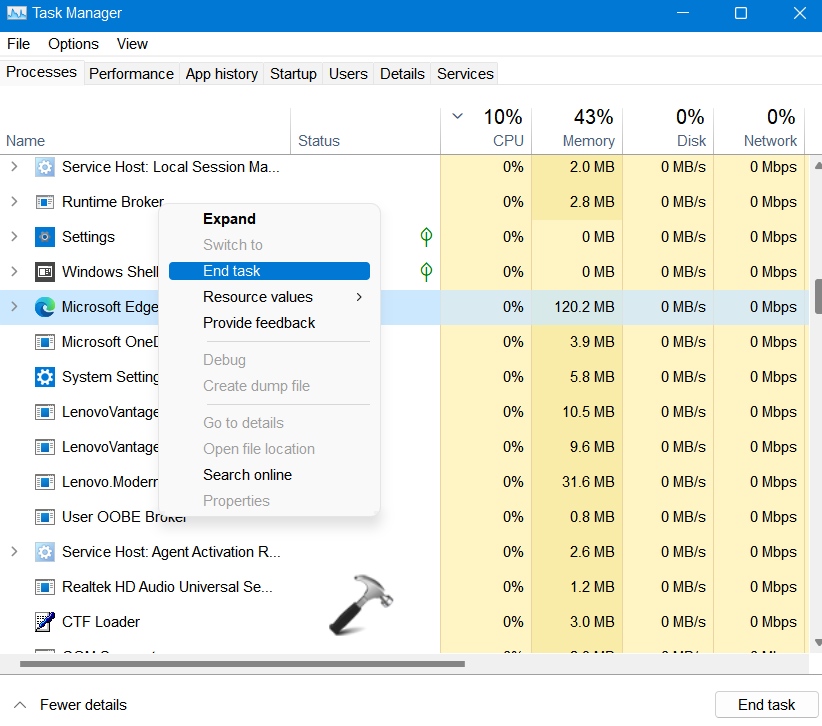Expand Service Host: Agent Activation Runtime row
This screenshot has height=726, width=822.
click(14, 552)
